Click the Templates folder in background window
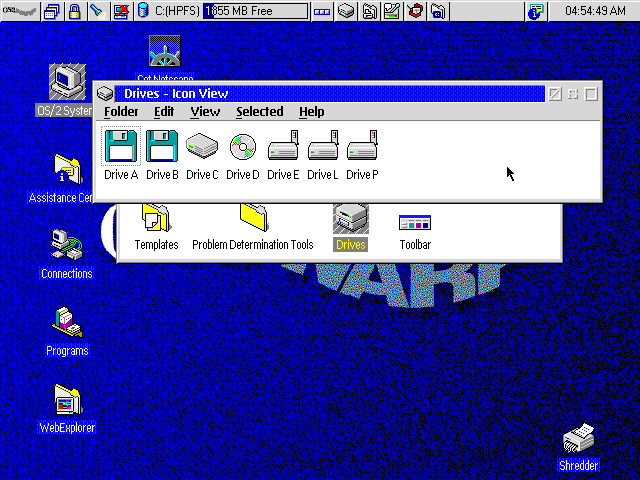The height and width of the screenshot is (480, 640). coord(156,218)
